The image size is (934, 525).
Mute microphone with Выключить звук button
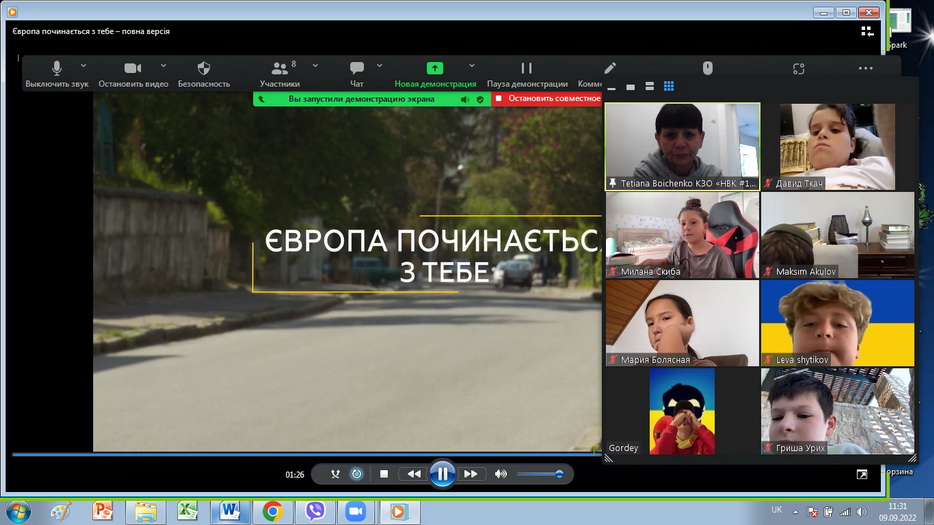(x=56, y=74)
